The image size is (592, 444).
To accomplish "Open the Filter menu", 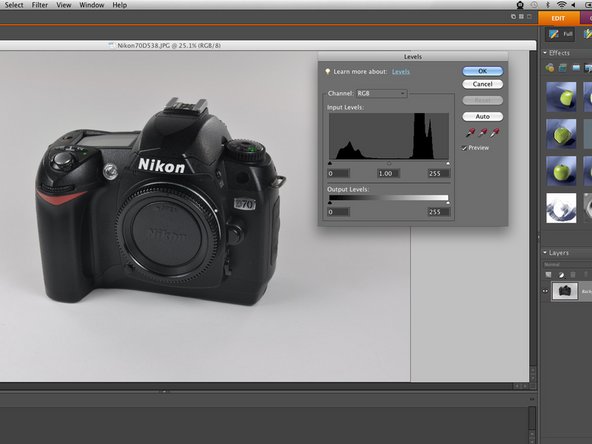I will click(40, 5).
